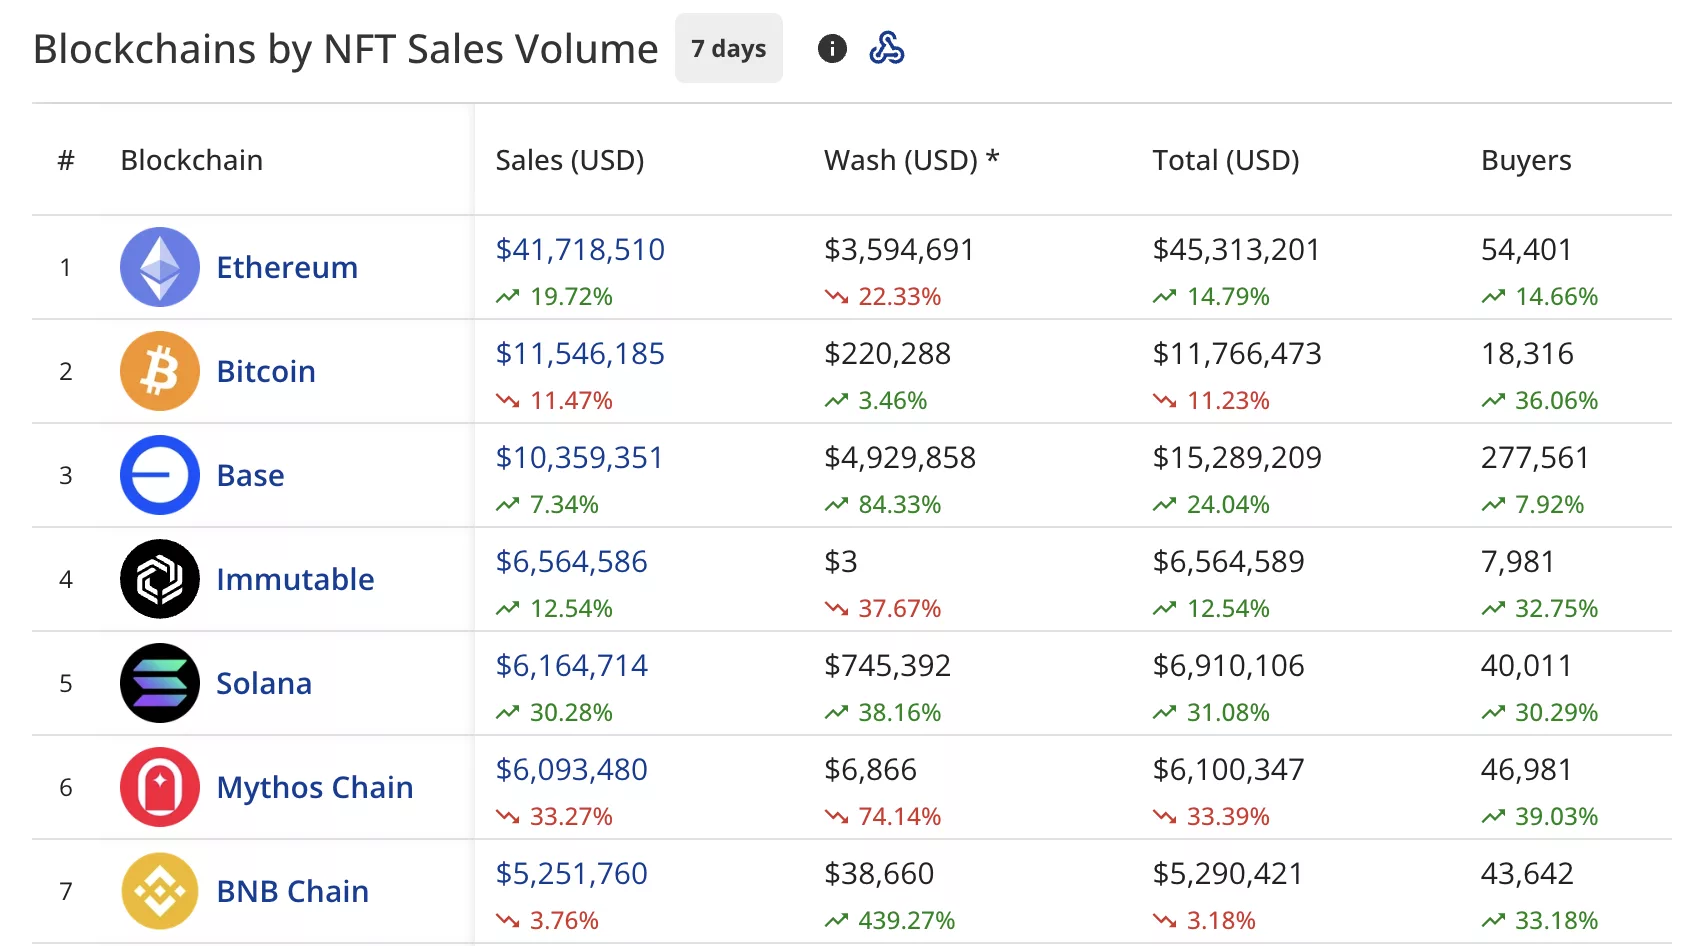This screenshot has width=1686, height=946.
Task: Click Base's $10,359,351 sales figure
Action: [x=579, y=457]
